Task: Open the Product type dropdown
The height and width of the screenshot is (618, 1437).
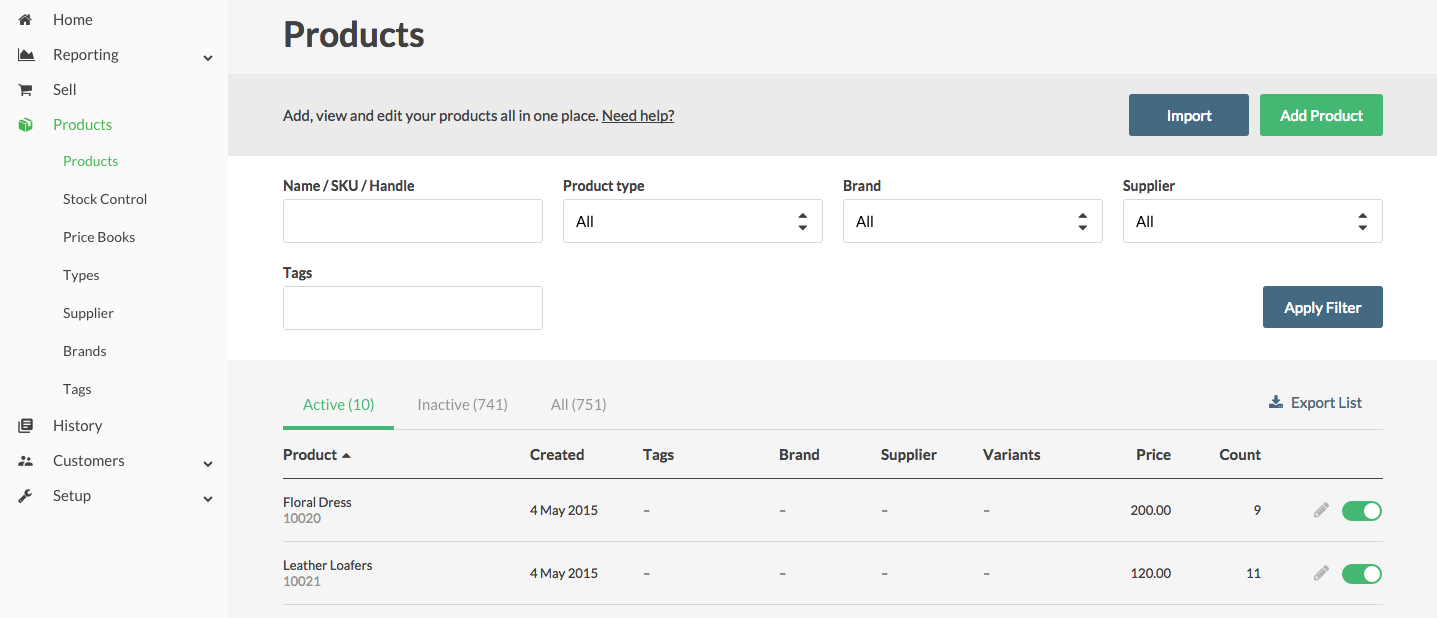Action: [x=692, y=221]
